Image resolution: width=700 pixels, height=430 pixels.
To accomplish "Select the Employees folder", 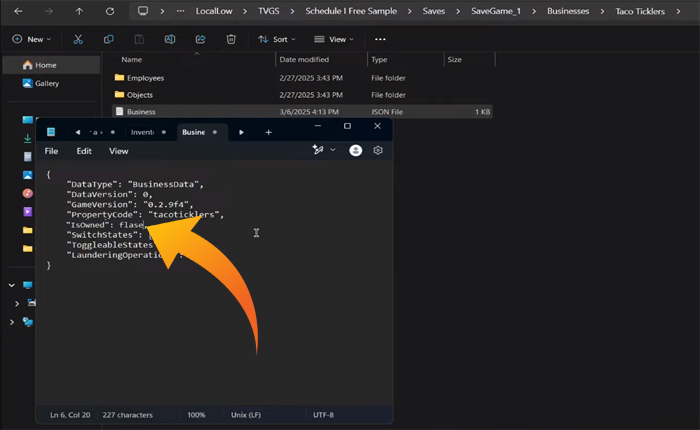I will click(x=145, y=77).
